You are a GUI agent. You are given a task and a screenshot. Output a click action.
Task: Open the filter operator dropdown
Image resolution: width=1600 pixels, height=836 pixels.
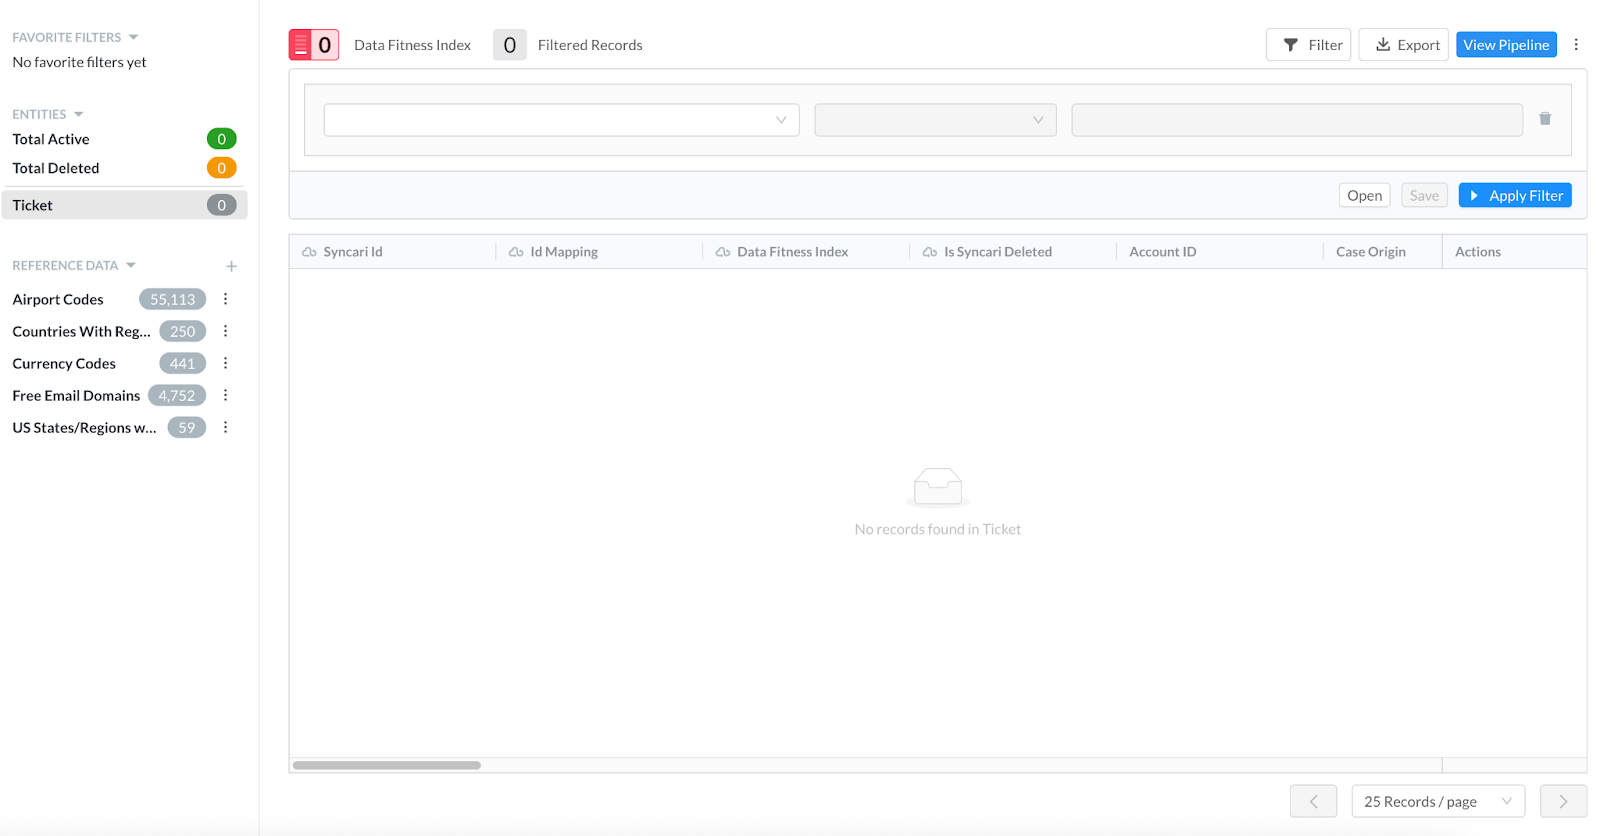tap(935, 120)
